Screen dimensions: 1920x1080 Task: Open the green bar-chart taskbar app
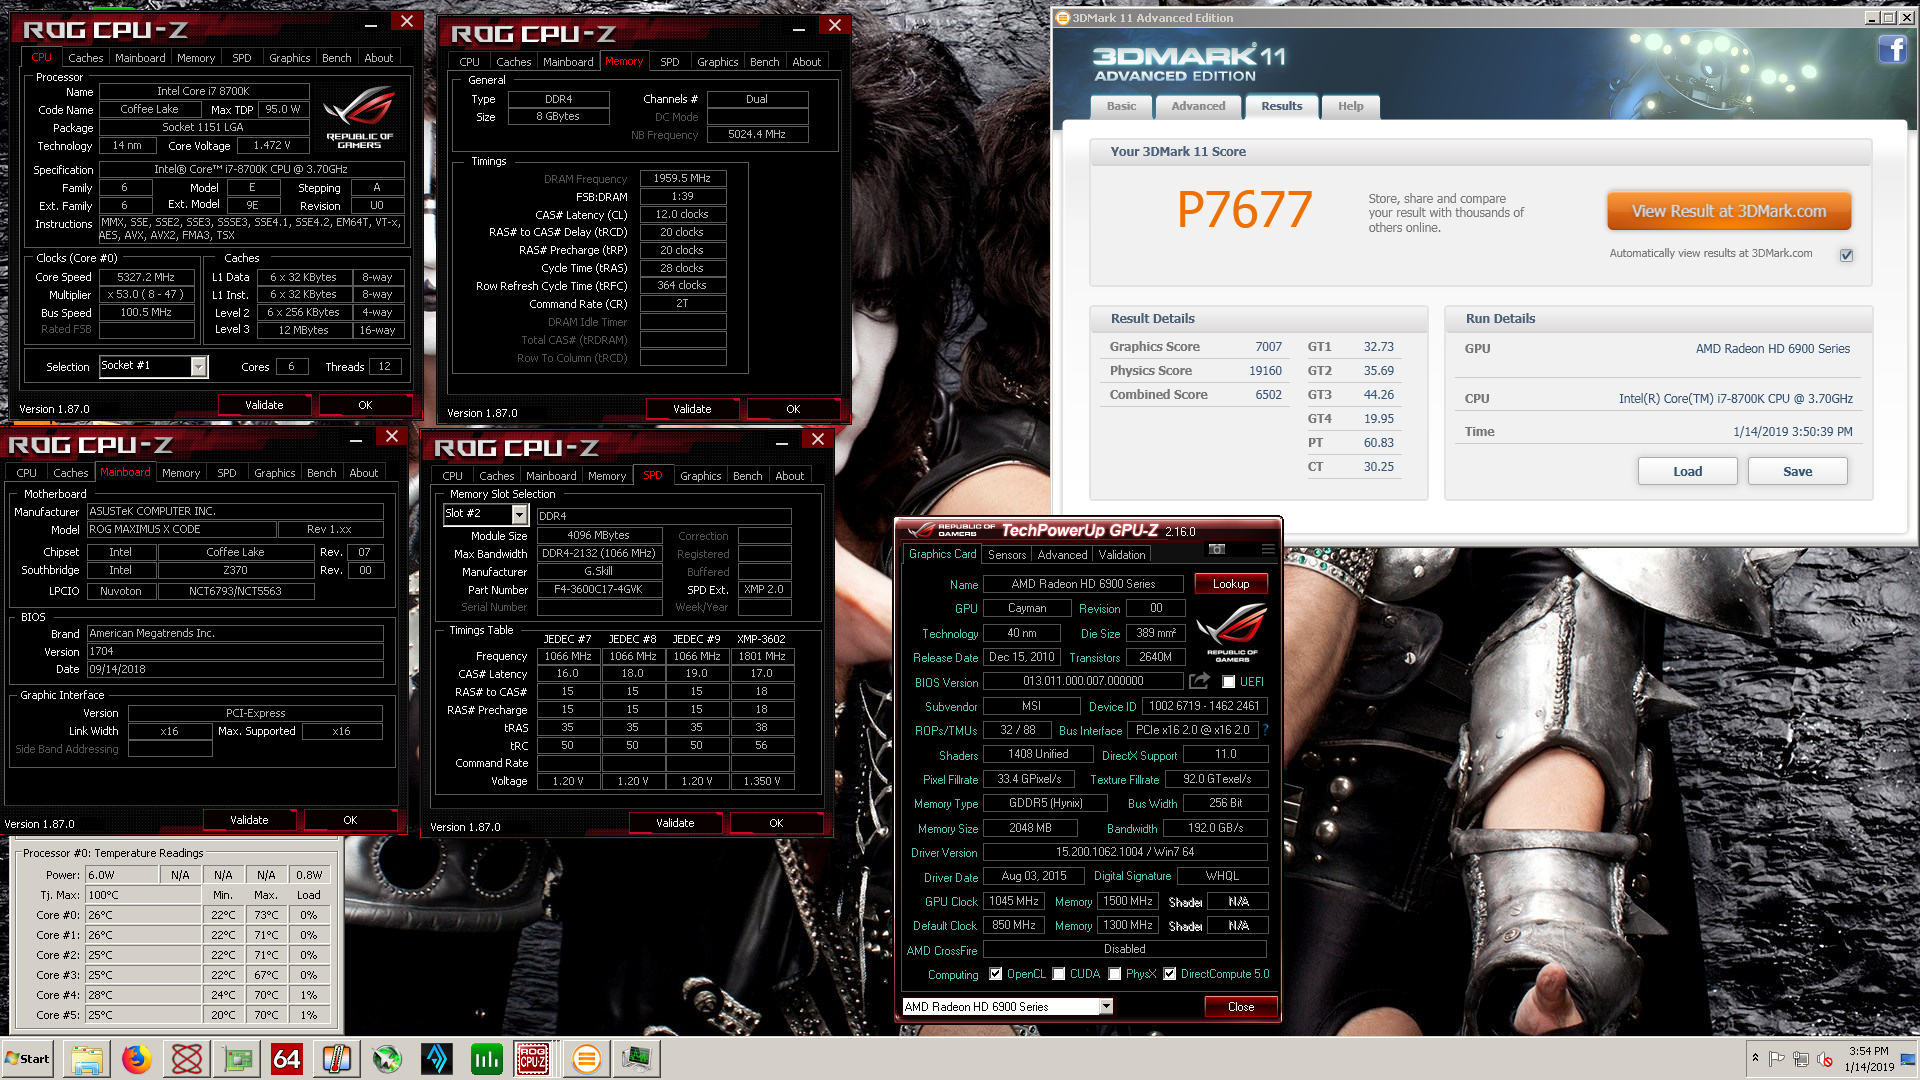487,1058
